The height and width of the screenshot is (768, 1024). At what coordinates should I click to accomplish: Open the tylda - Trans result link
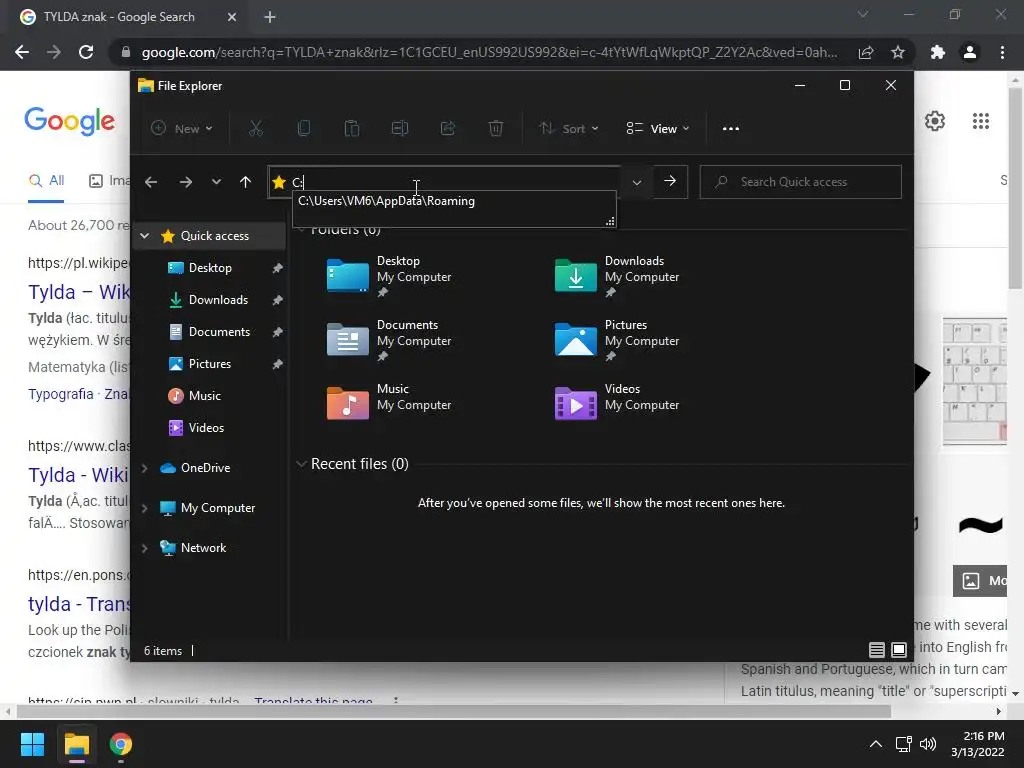[79, 604]
